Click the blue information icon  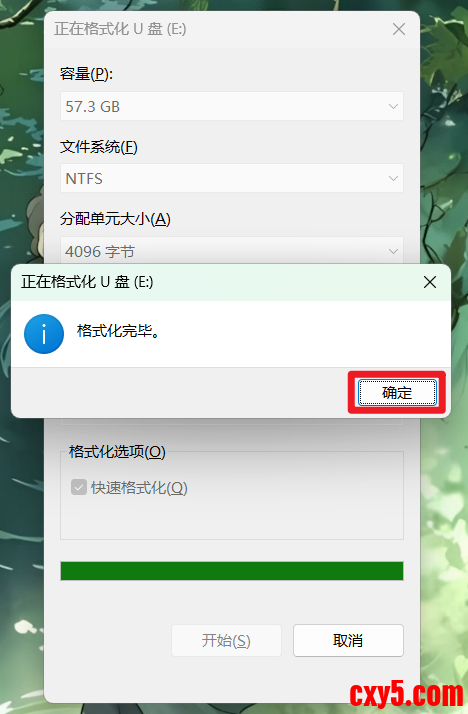click(44, 334)
